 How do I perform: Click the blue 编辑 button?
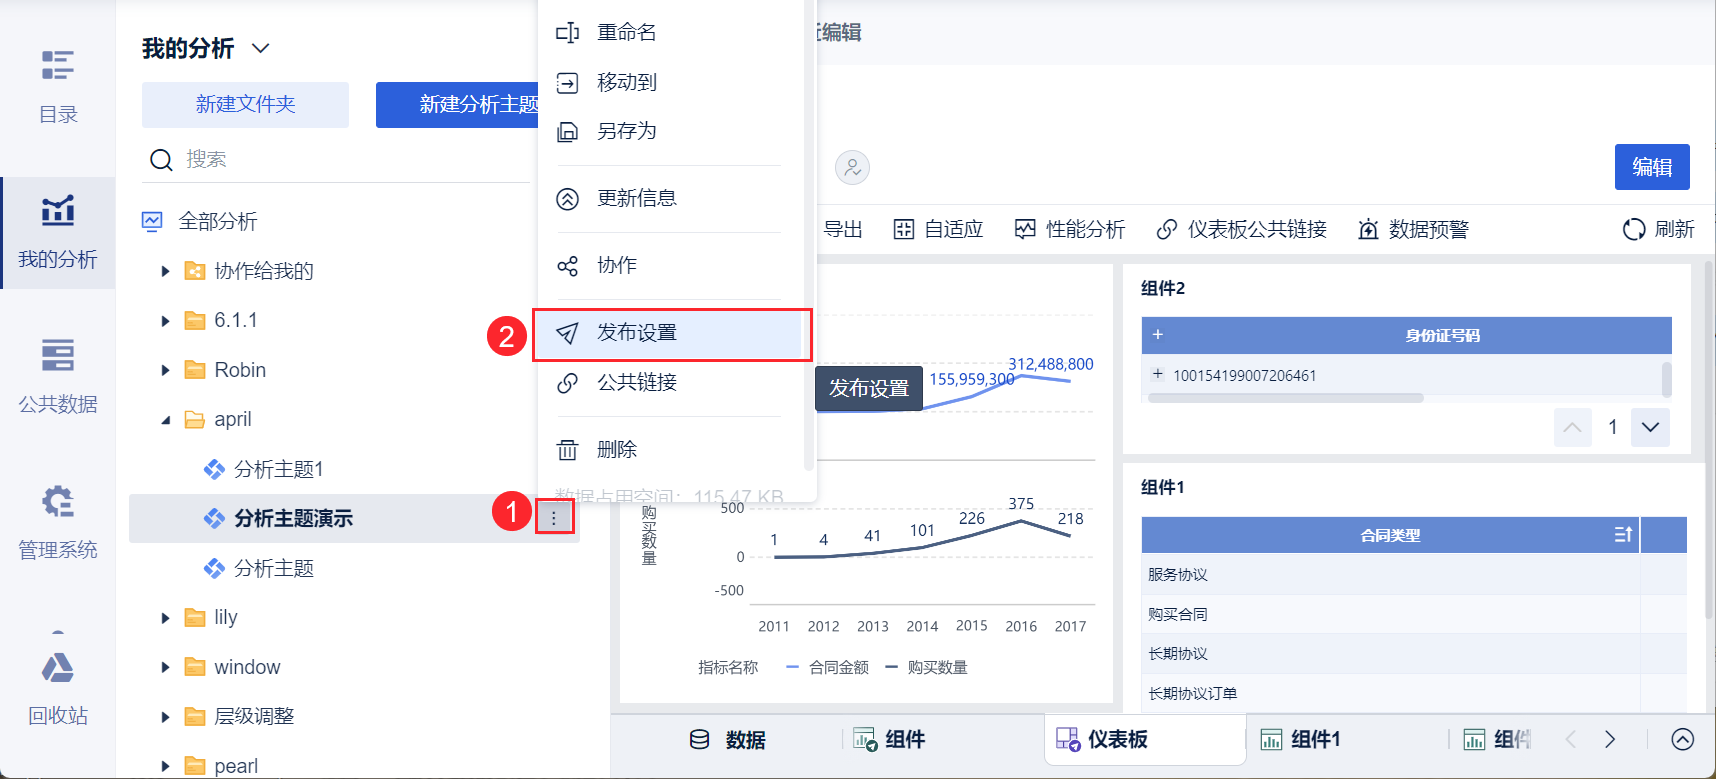[1652, 167]
